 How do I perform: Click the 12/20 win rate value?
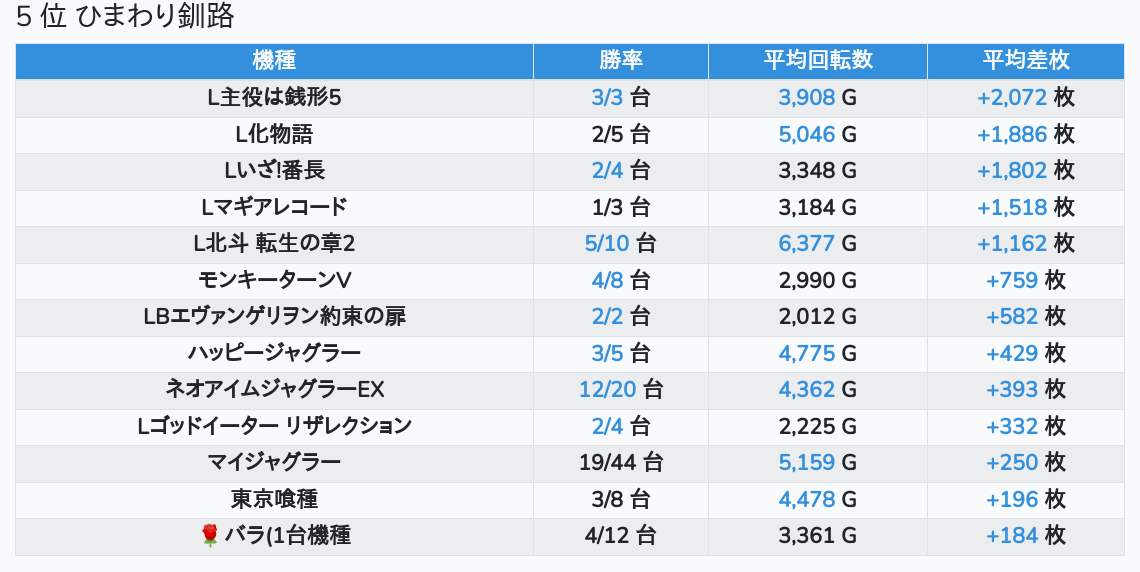[x=608, y=389]
